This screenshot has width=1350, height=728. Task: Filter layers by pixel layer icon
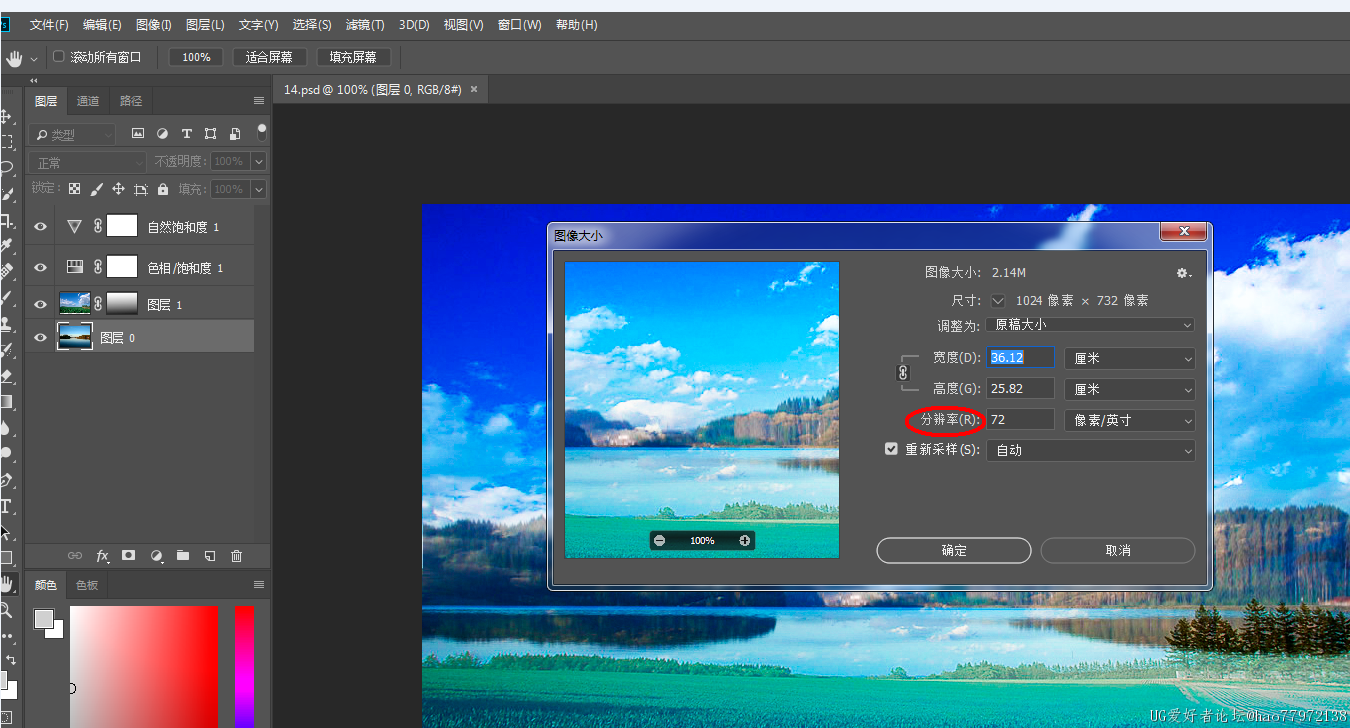click(138, 133)
